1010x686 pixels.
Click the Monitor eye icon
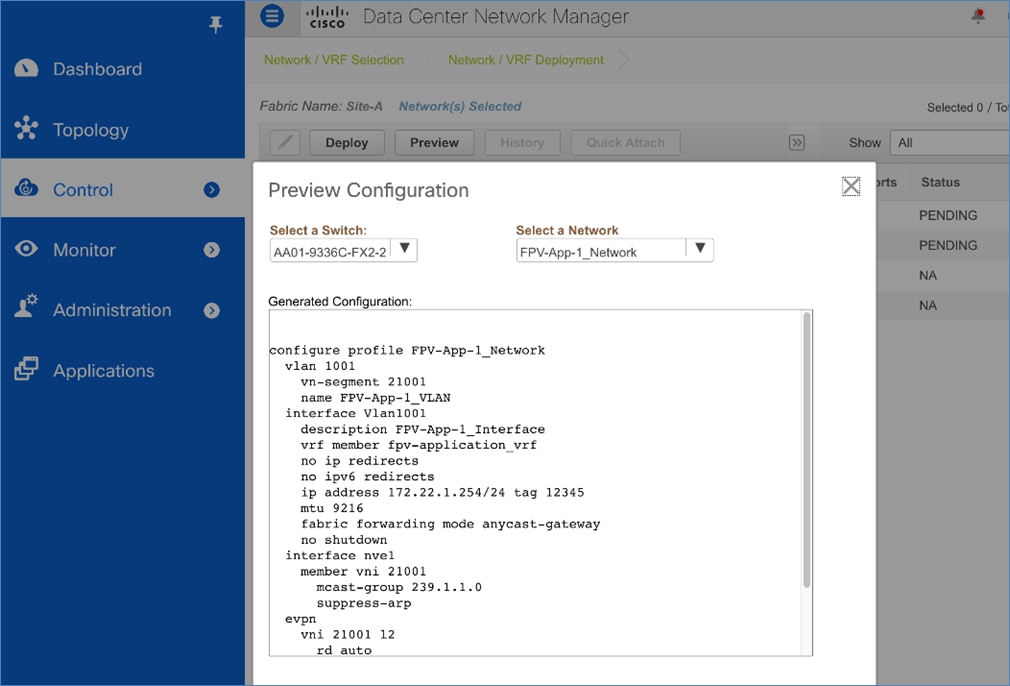[x=26, y=249]
